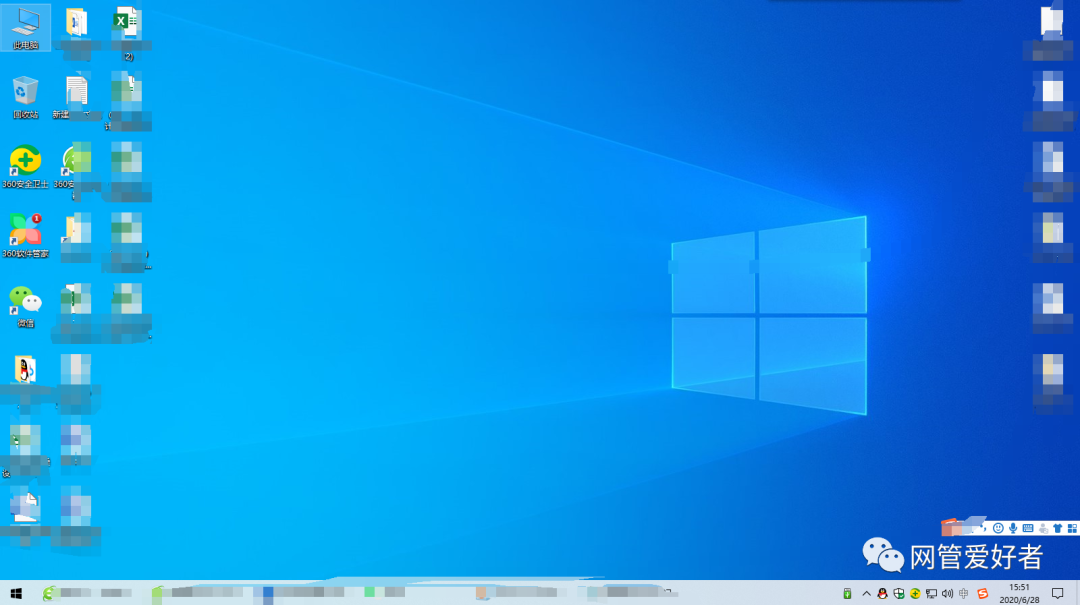Click the battery status icon in the tray
This screenshot has height=605, width=1080.
pyautogui.click(x=848, y=593)
